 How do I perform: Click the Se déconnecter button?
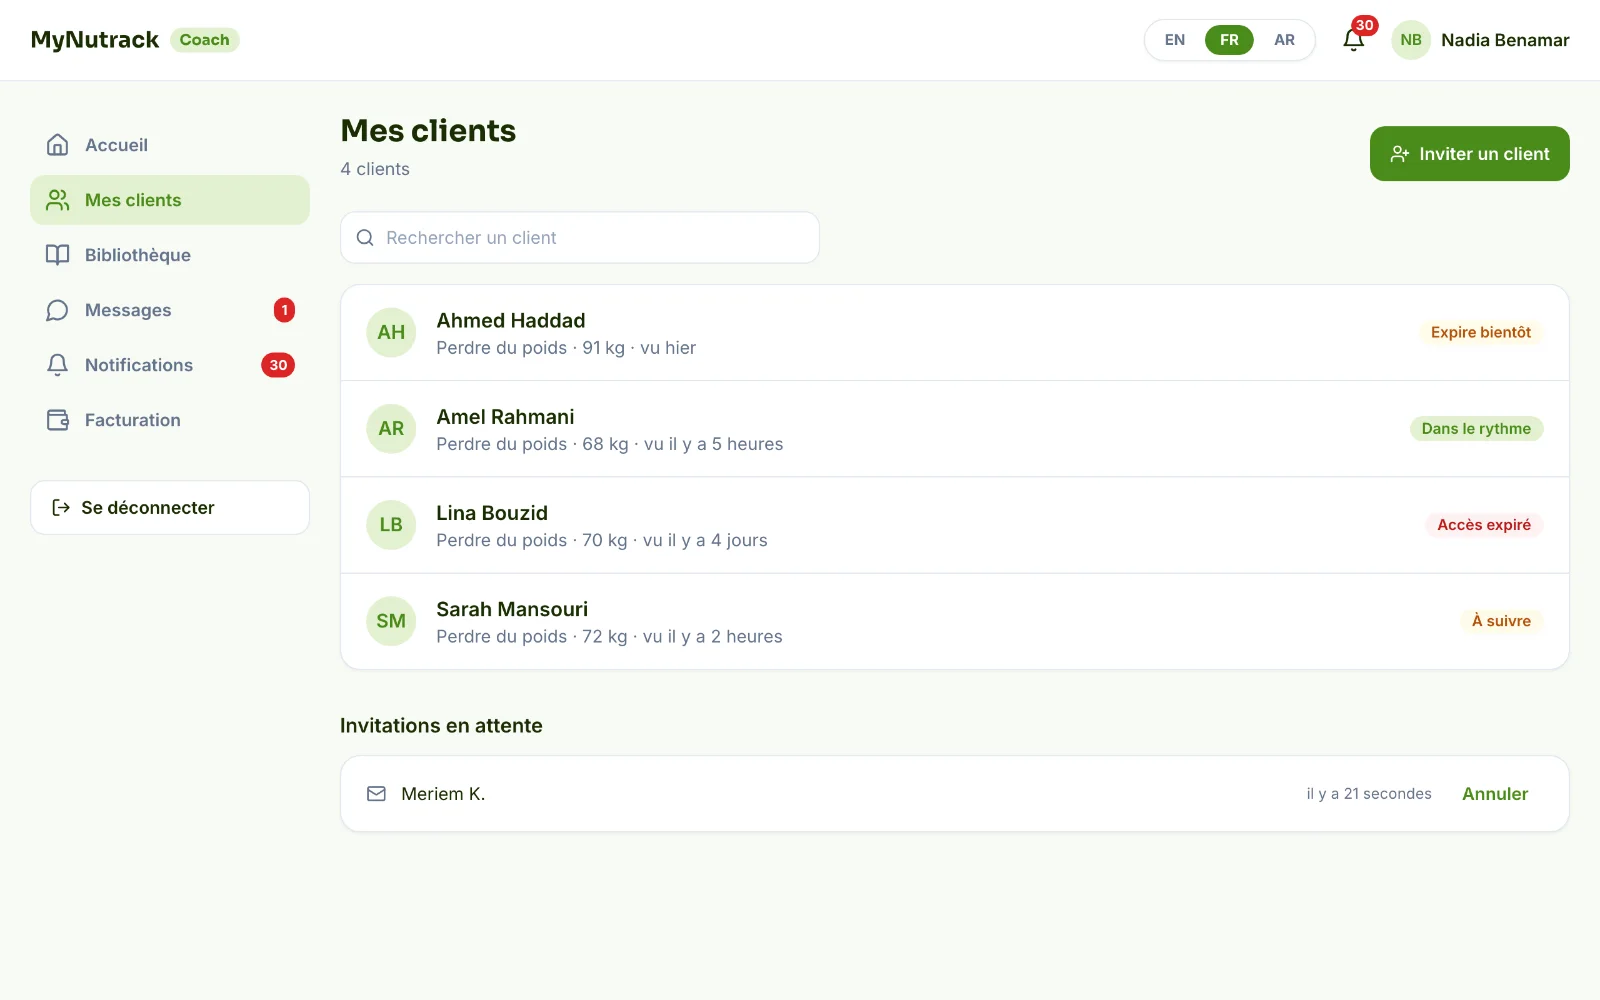(x=170, y=507)
